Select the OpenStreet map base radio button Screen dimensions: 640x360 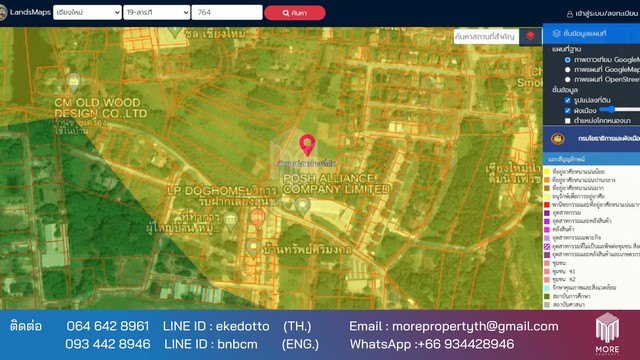[x=567, y=80]
